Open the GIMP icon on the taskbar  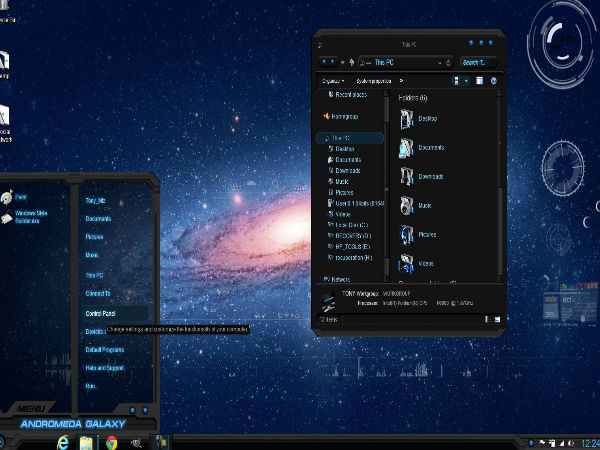pos(135,443)
